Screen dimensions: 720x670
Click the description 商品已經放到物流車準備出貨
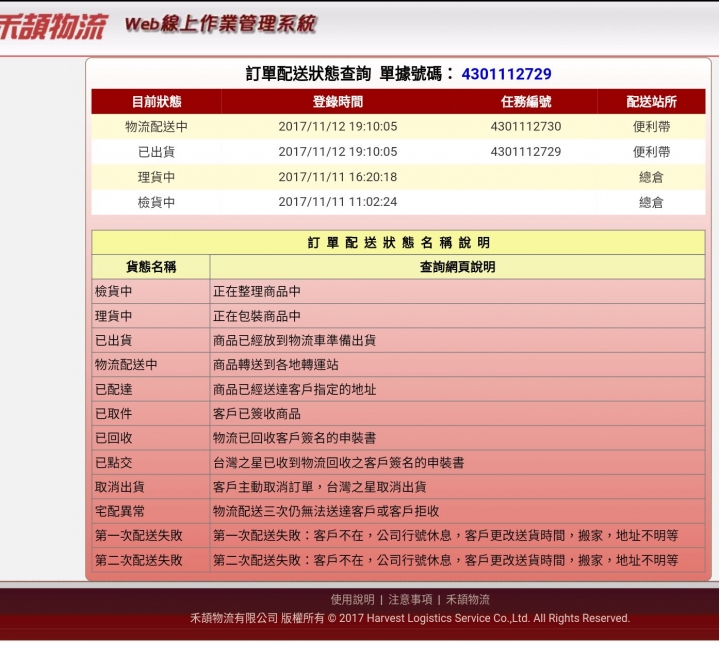pyautogui.click(x=294, y=340)
